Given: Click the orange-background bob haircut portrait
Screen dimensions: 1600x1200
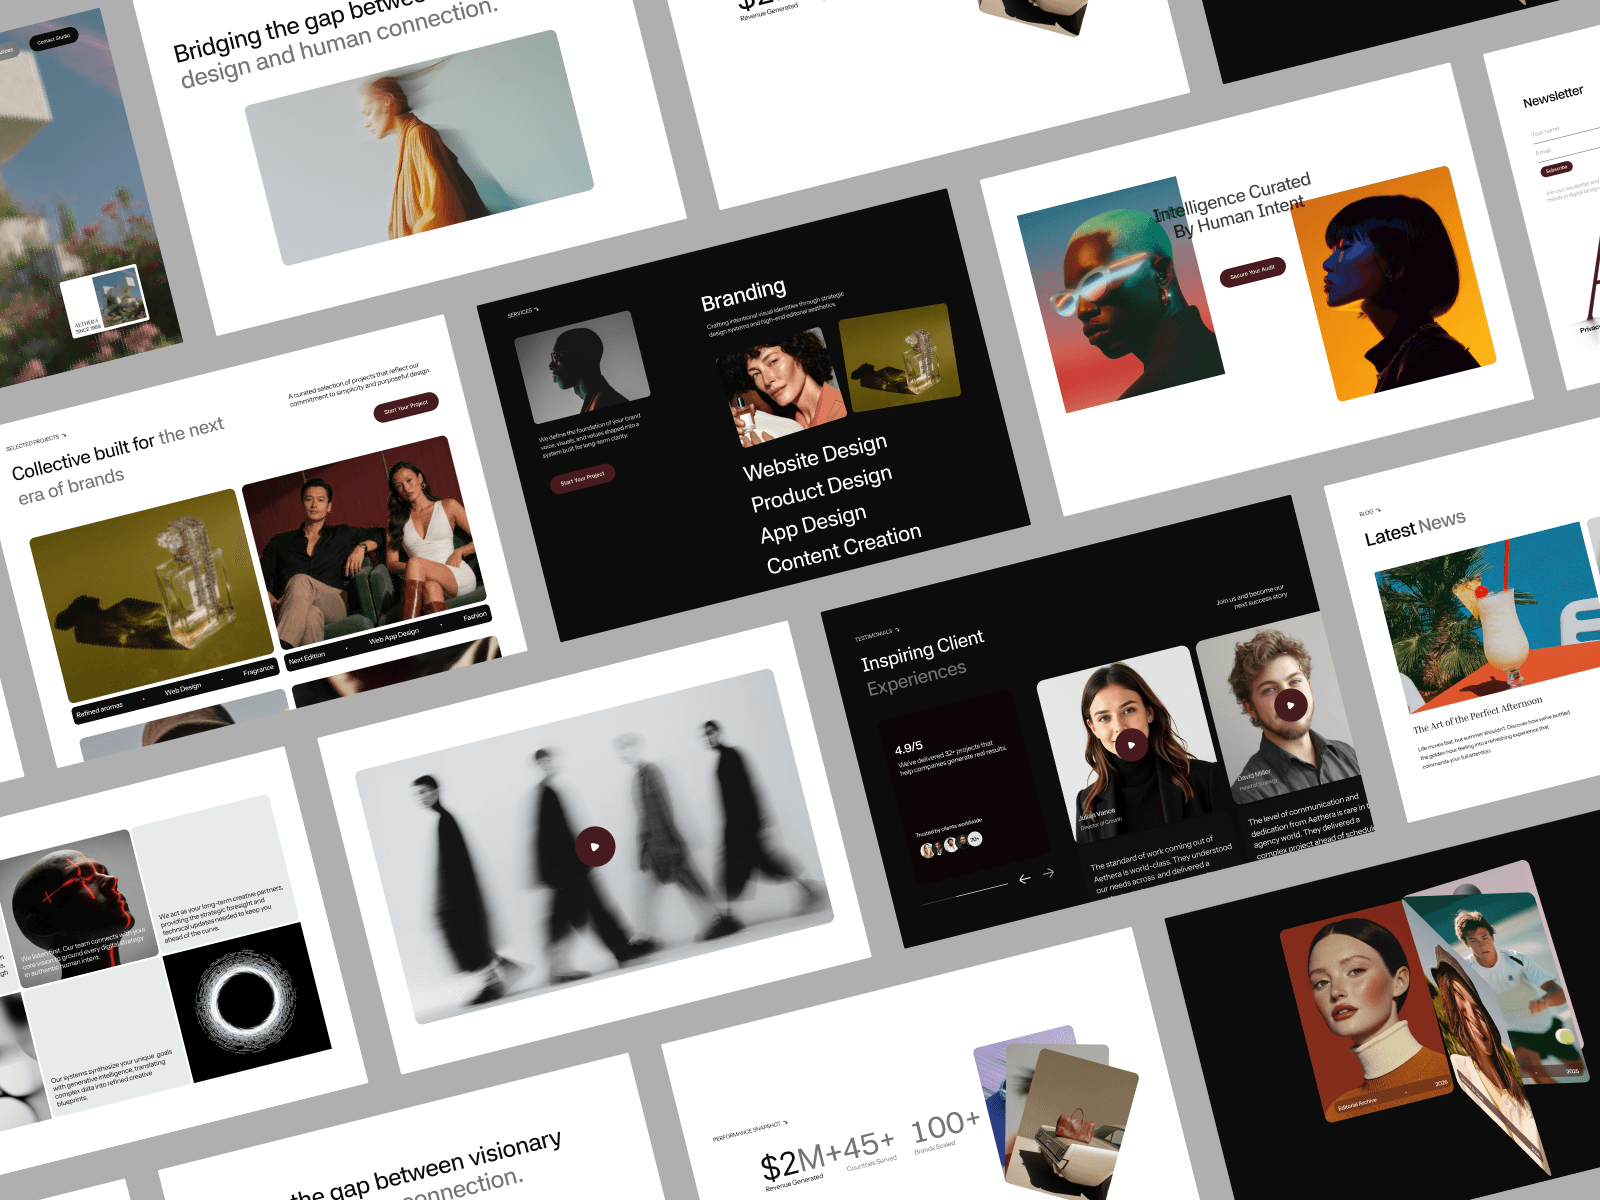Looking at the screenshot, I should coord(1394,283).
